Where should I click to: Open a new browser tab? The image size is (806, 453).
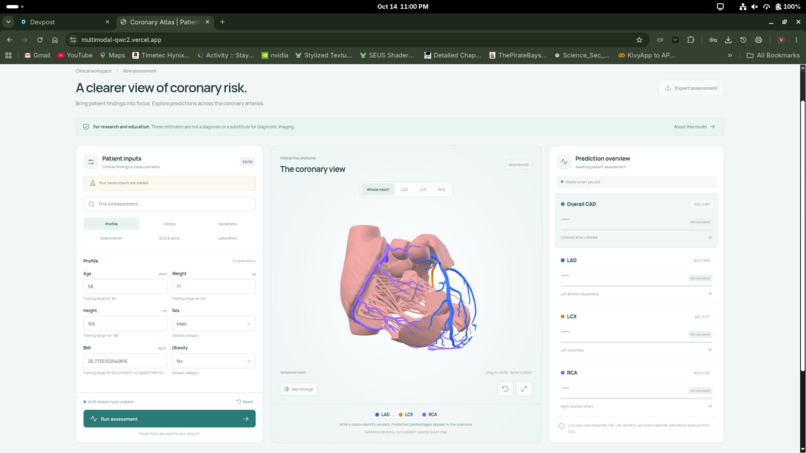pyautogui.click(x=222, y=22)
